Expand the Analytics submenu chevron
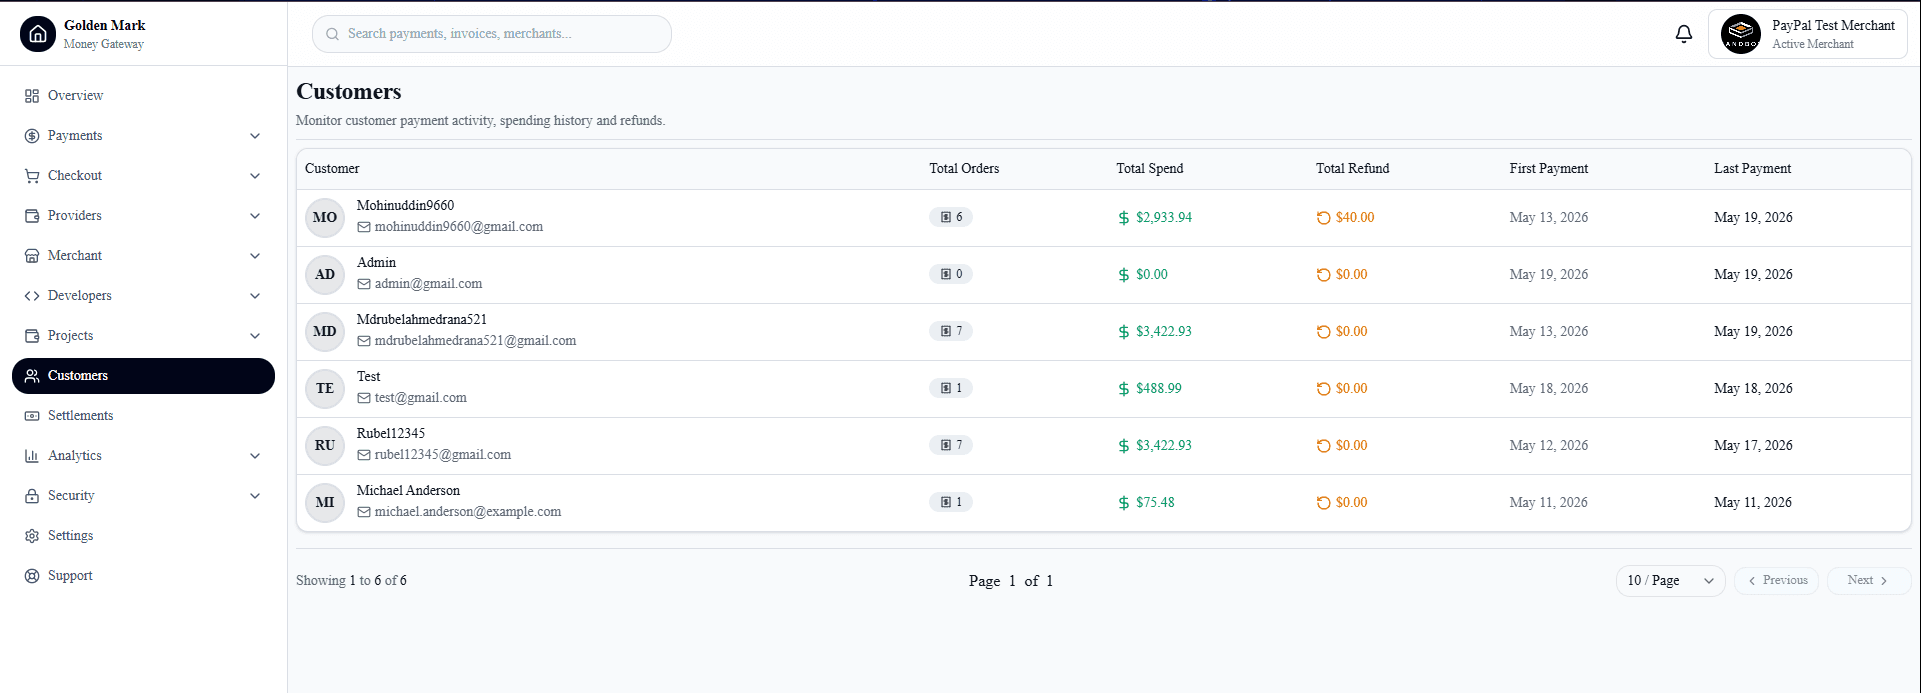This screenshot has width=1921, height=693. click(x=255, y=456)
